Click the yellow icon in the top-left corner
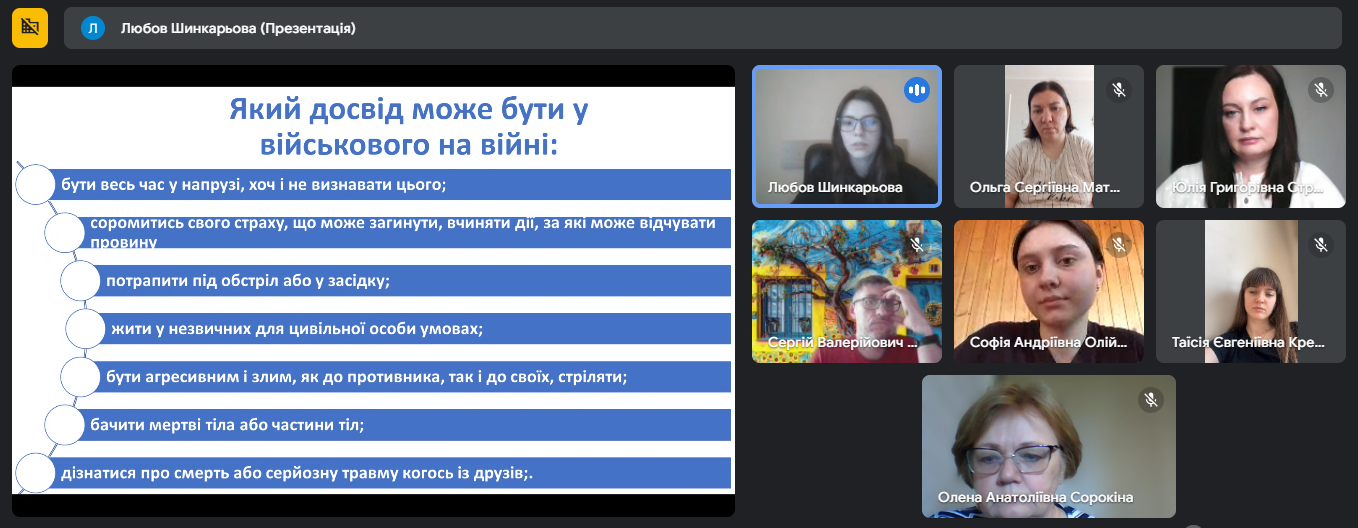Image resolution: width=1358 pixels, height=528 pixels. click(x=30, y=27)
